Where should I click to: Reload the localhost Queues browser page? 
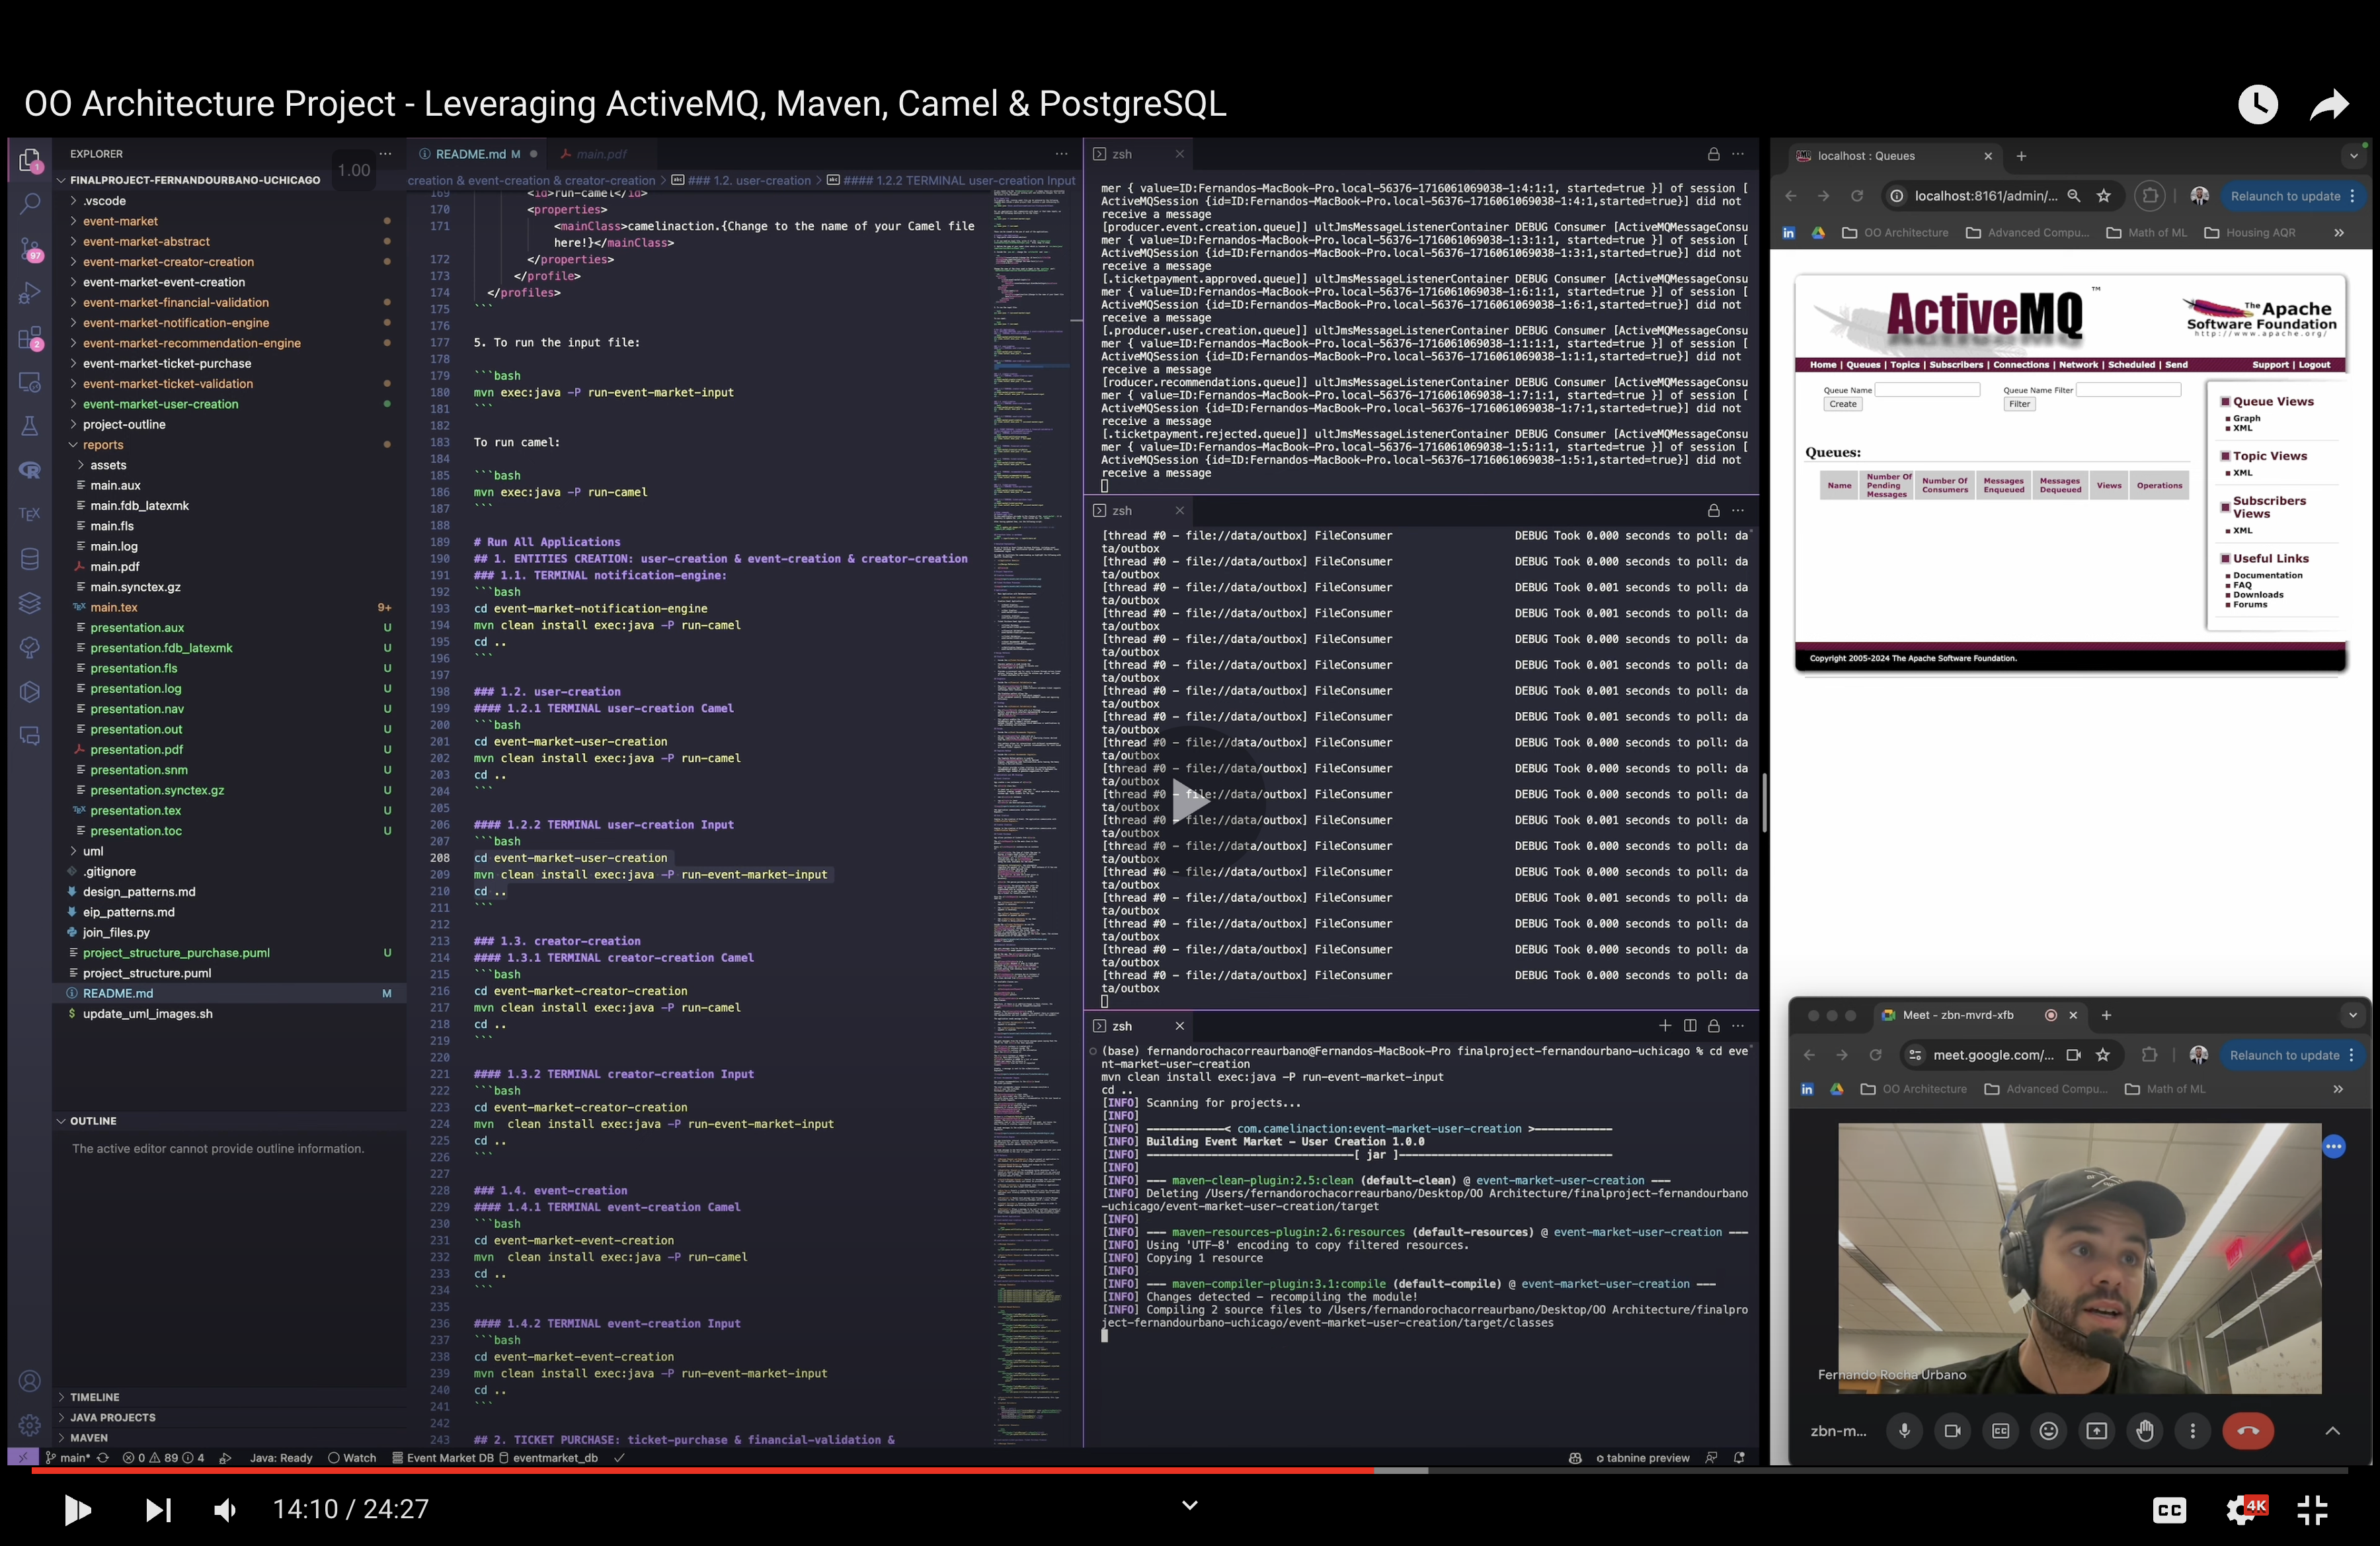click(x=1856, y=196)
